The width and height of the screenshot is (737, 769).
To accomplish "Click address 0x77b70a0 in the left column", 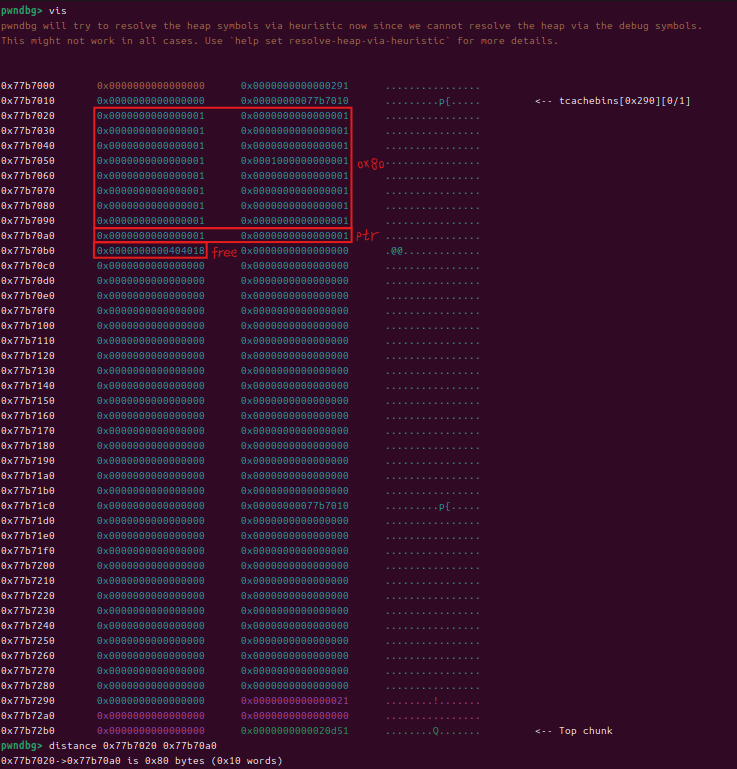I will (28, 236).
